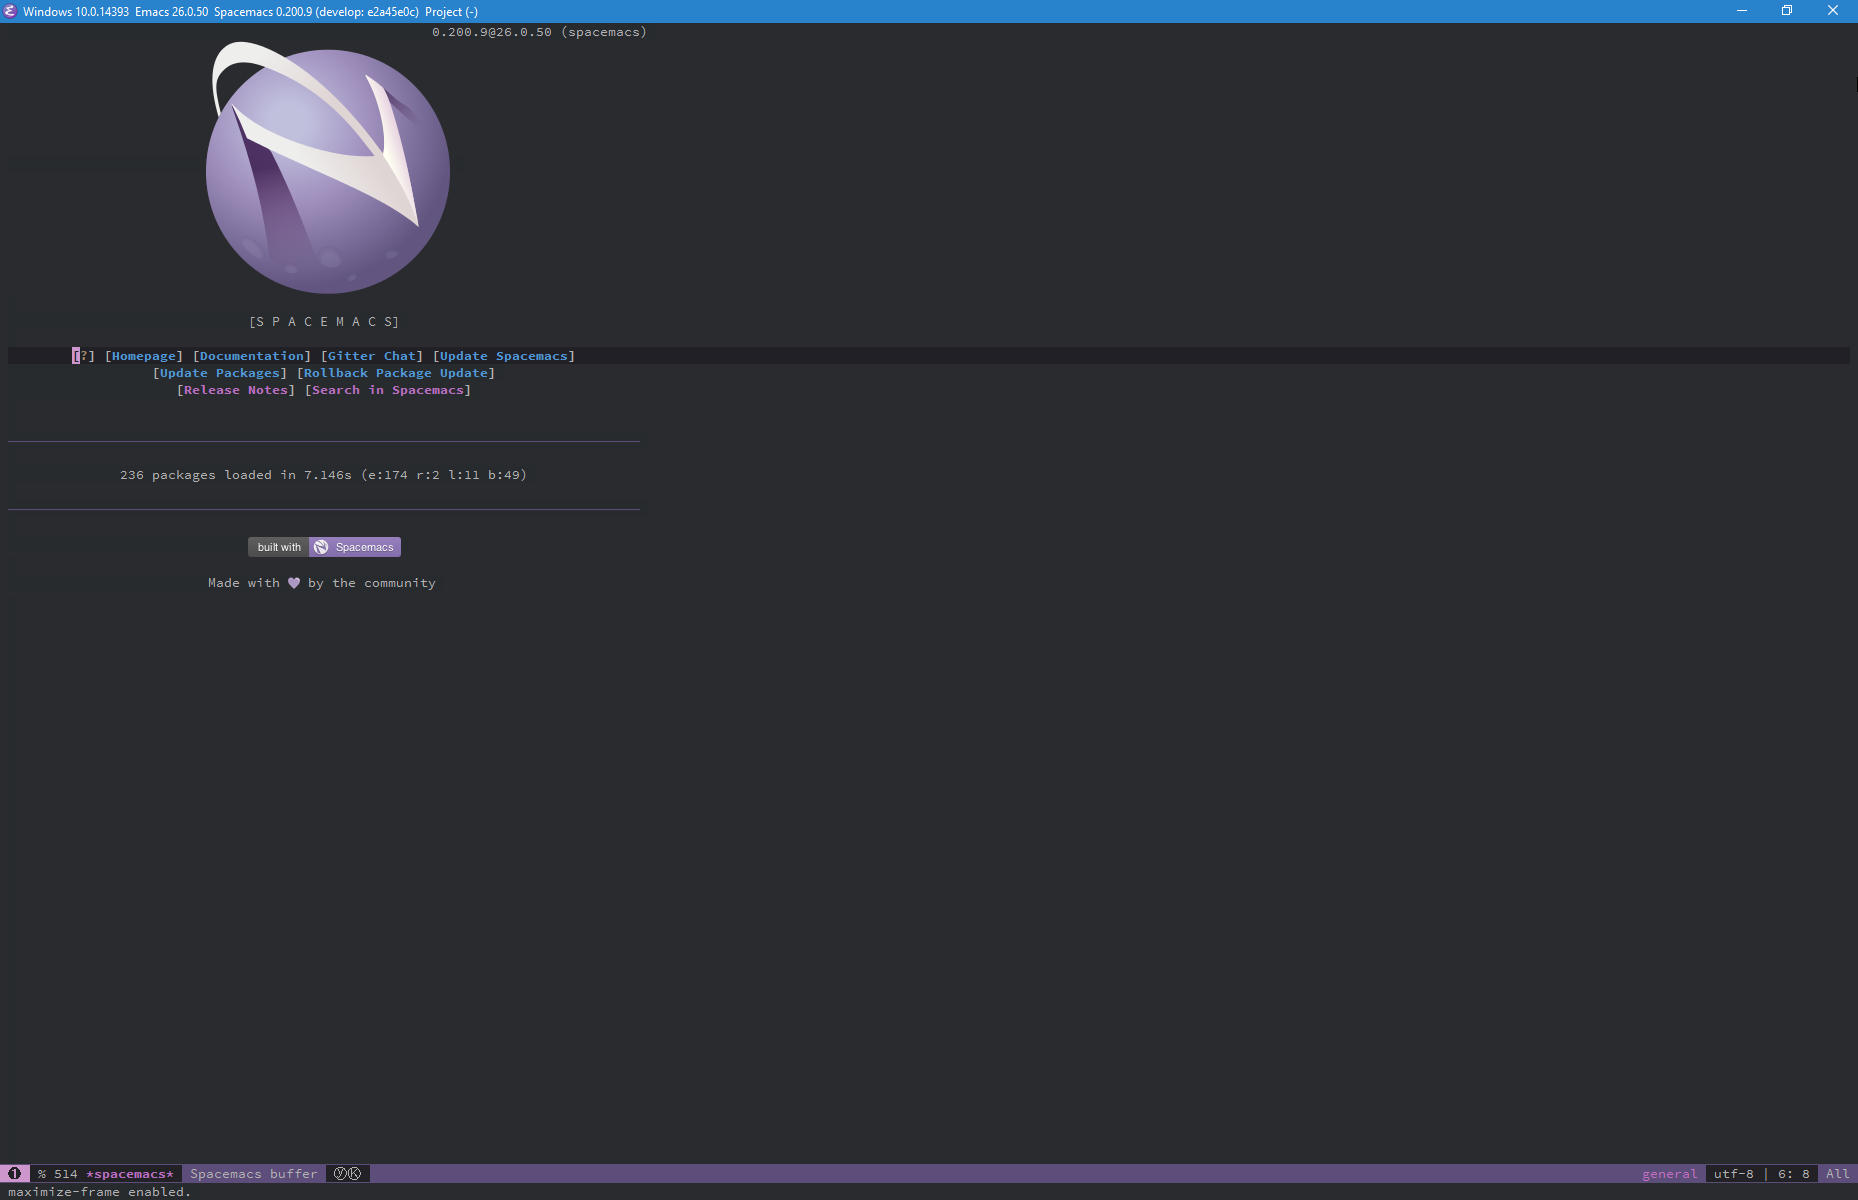The image size is (1858, 1200).
Task: Click the Emacs icon in the title bar
Action: pos(10,11)
